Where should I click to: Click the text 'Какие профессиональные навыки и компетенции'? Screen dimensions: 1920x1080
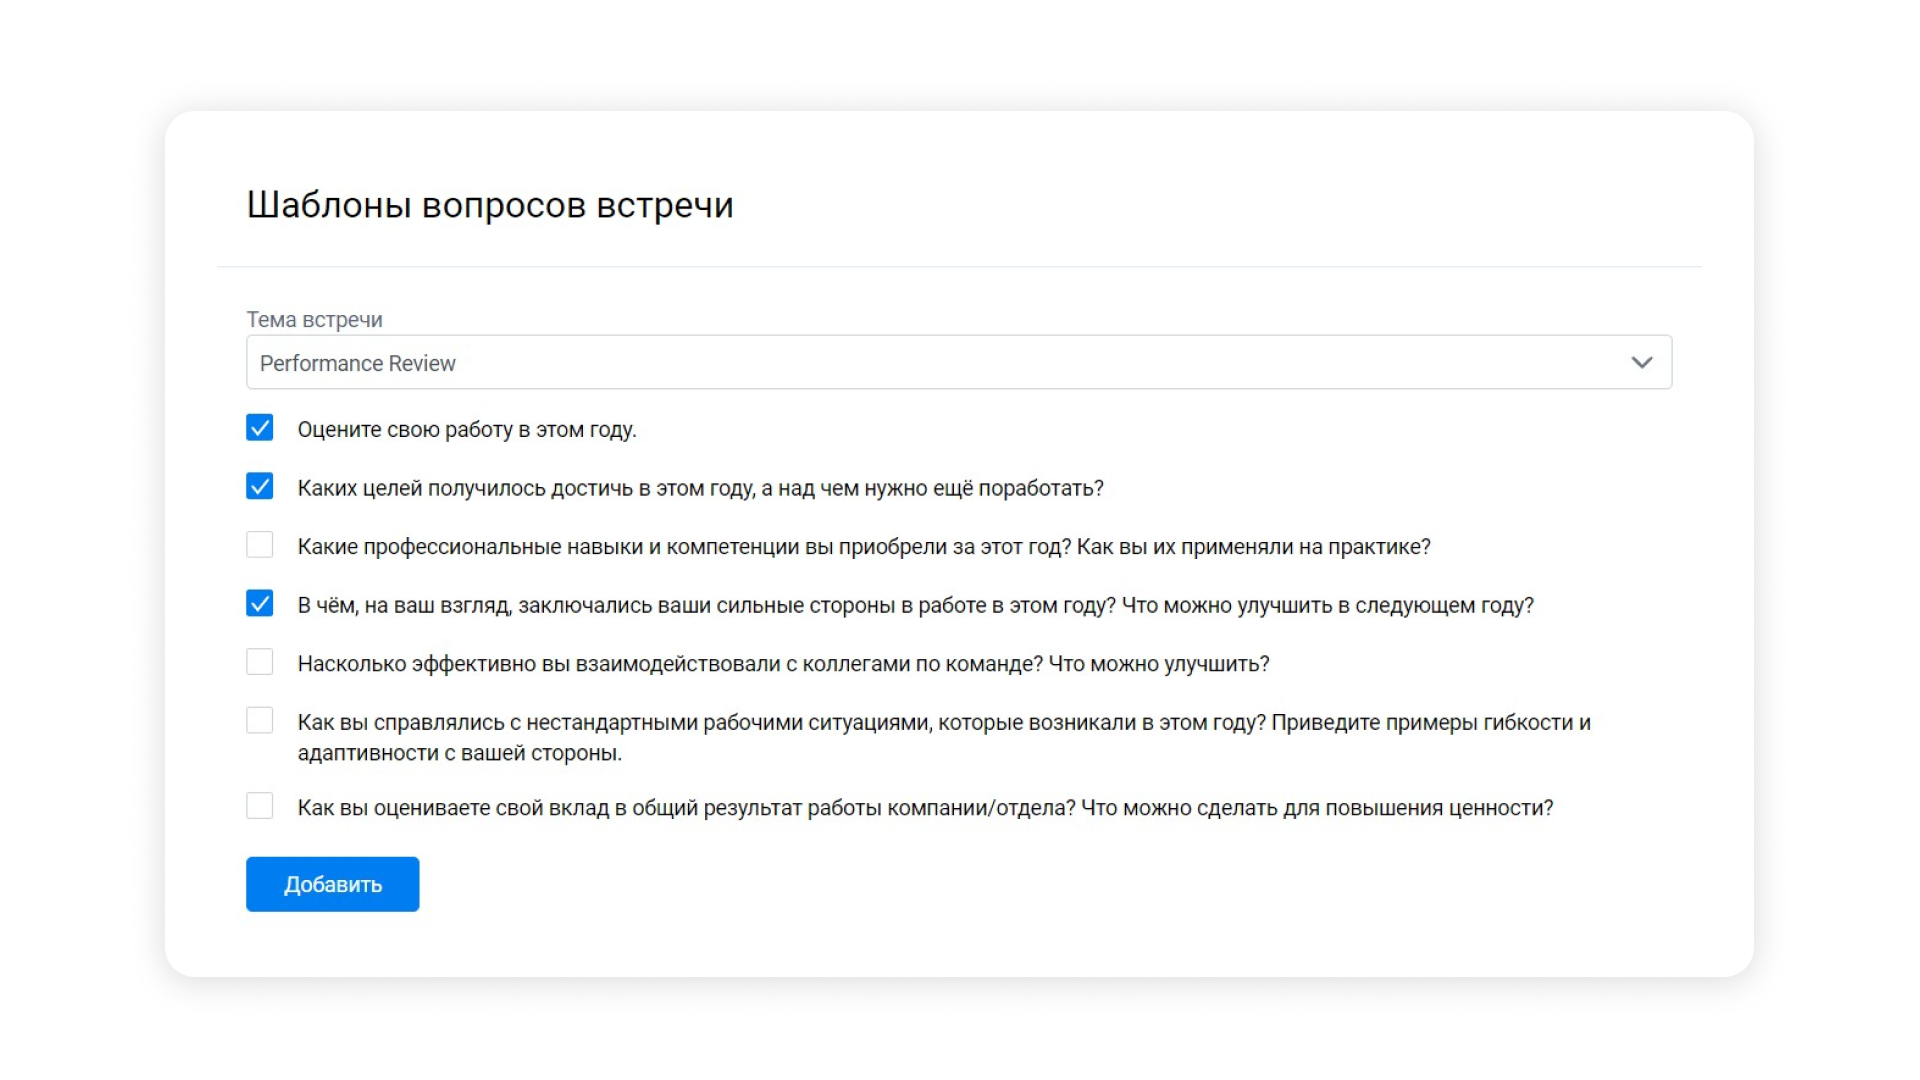click(x=863, y=547)
